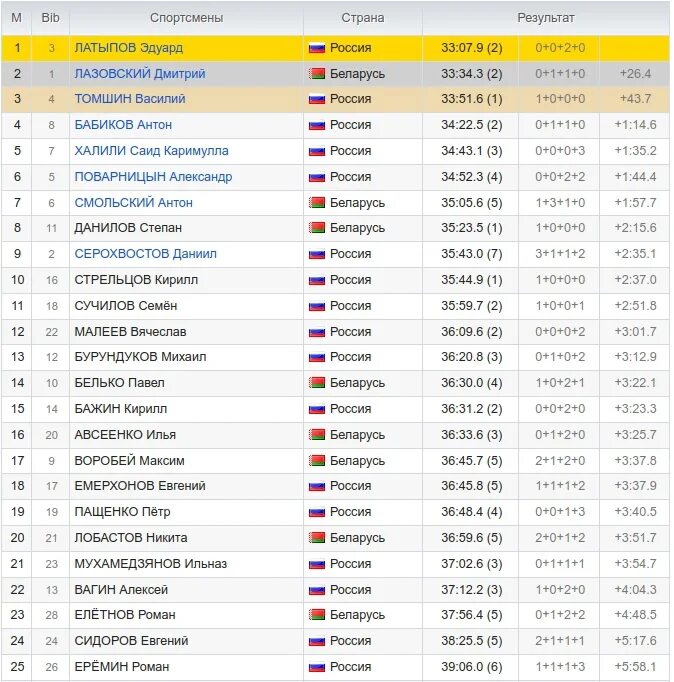The height and width of the screenshot is (682, 674).
Task: Select the name ВАГИН Алексей
Action: [x=121, y=590]
